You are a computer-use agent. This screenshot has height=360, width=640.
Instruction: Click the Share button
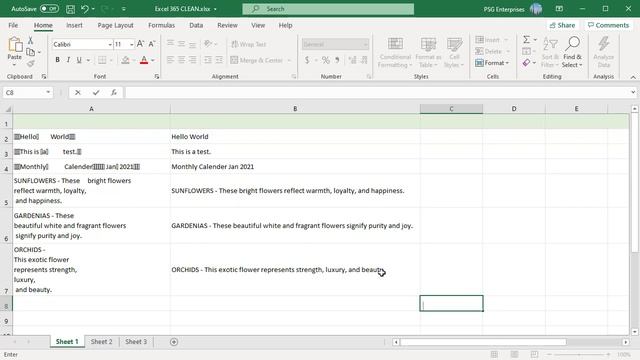[x=562, y=25]
